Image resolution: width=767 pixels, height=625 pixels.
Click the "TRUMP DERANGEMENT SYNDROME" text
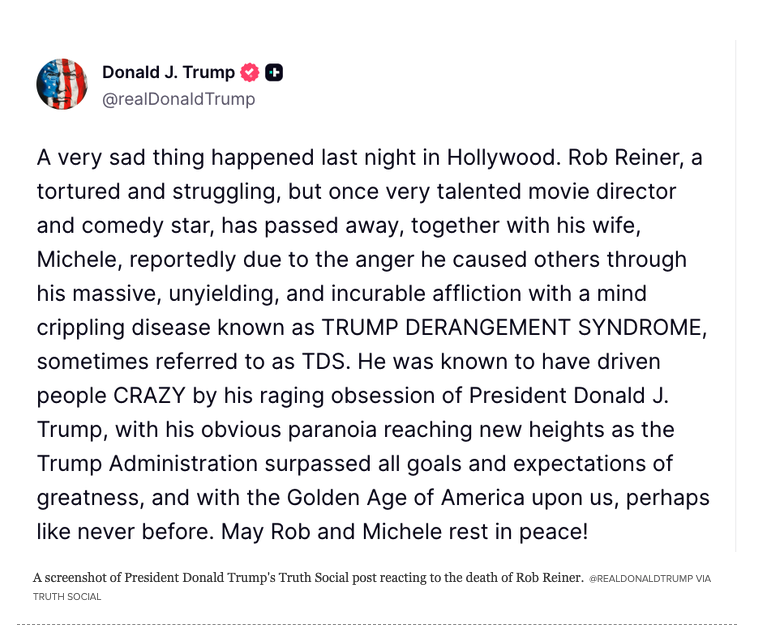click(513, 327)
